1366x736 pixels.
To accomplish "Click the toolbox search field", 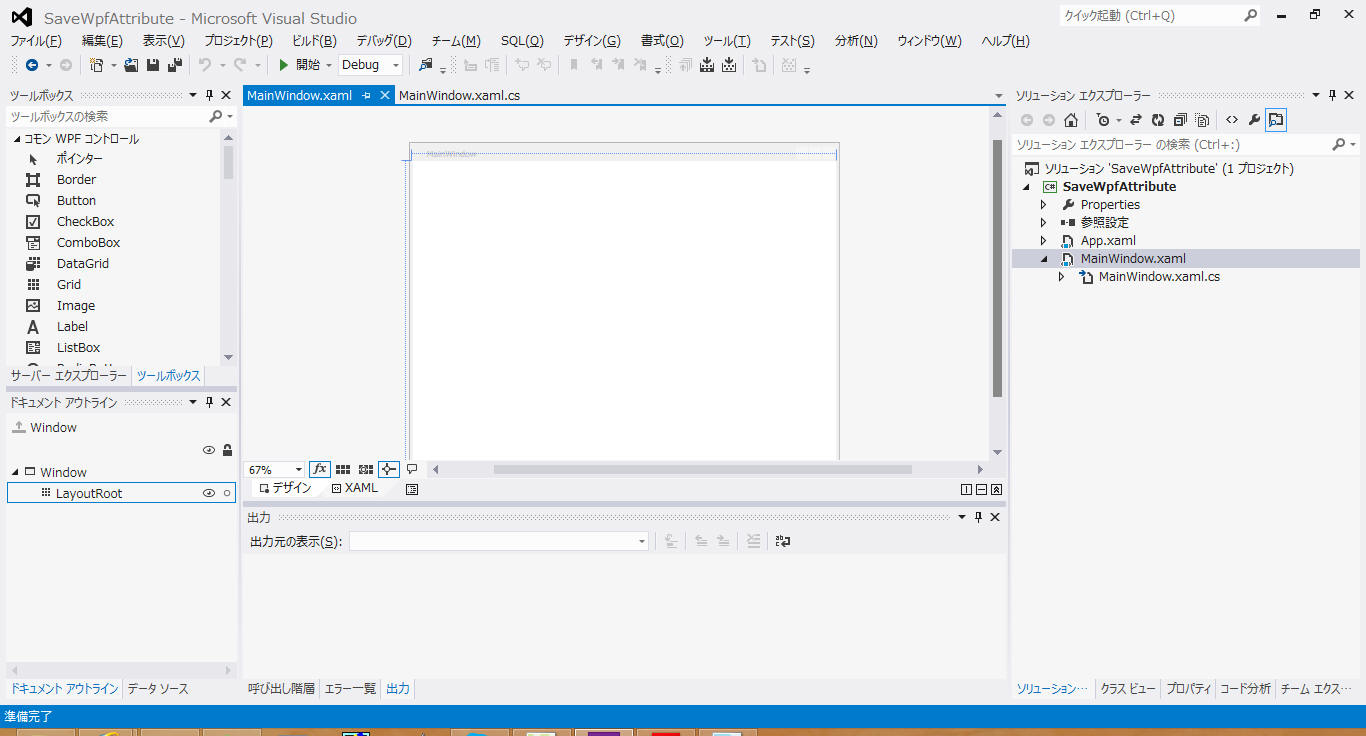I will [108, 117].
